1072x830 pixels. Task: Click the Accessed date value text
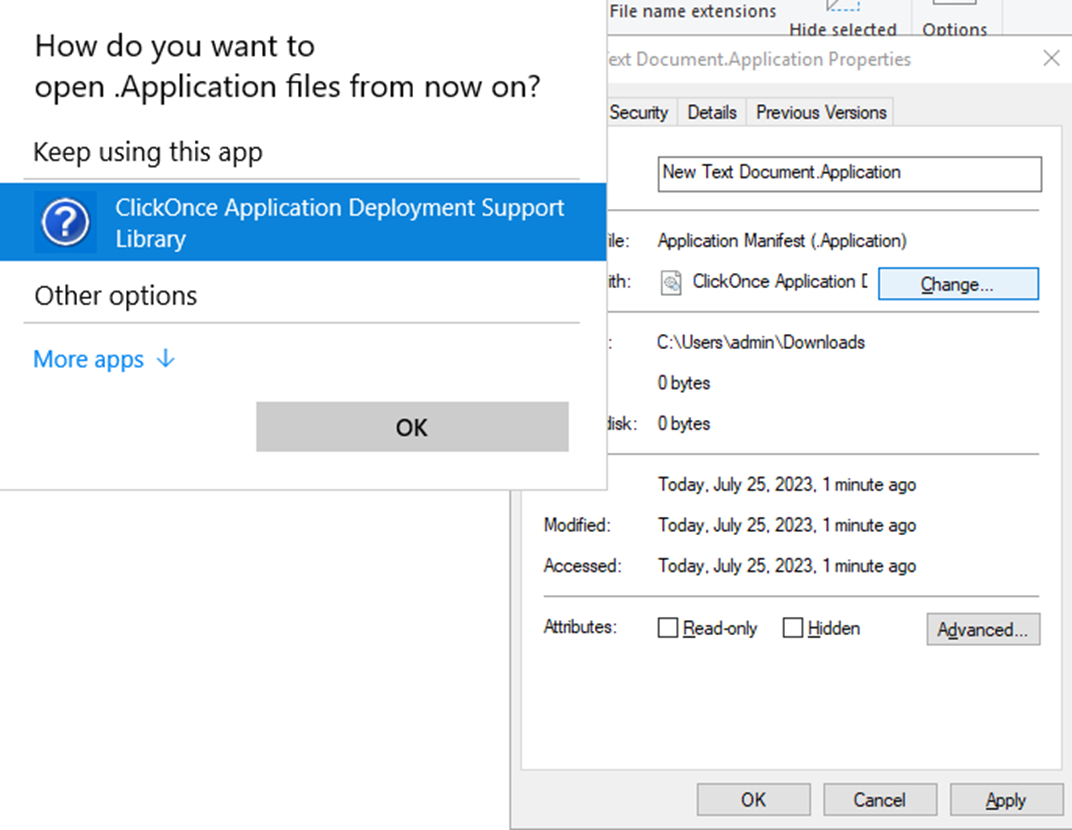point(787,565)
